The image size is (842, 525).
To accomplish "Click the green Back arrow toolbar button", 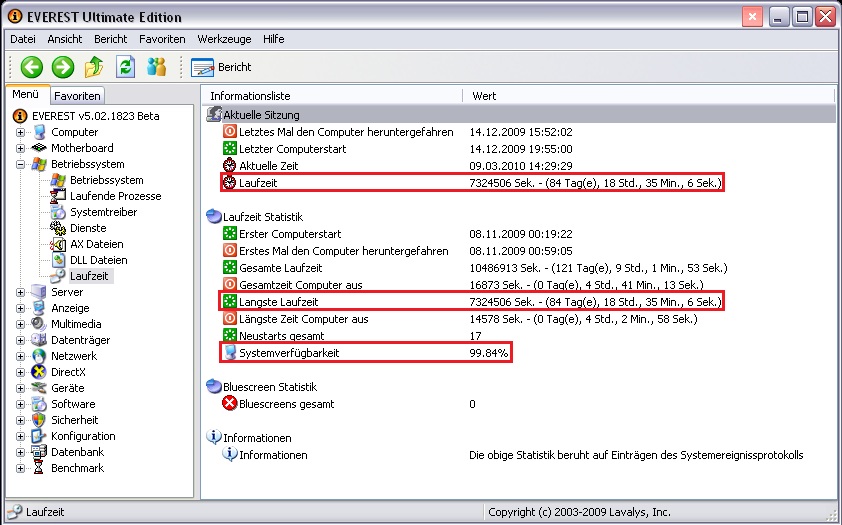I will (x=32, y=67).
